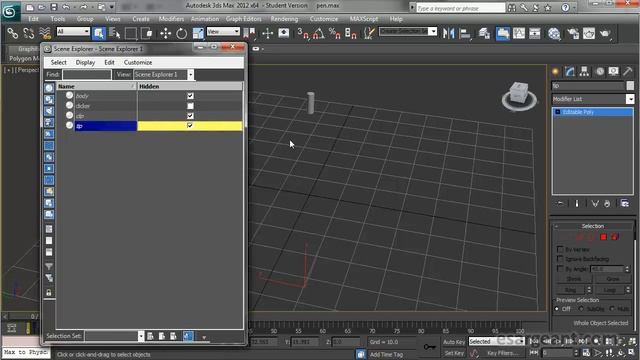Toggle Hidden checkbox for body

(190, 96)
